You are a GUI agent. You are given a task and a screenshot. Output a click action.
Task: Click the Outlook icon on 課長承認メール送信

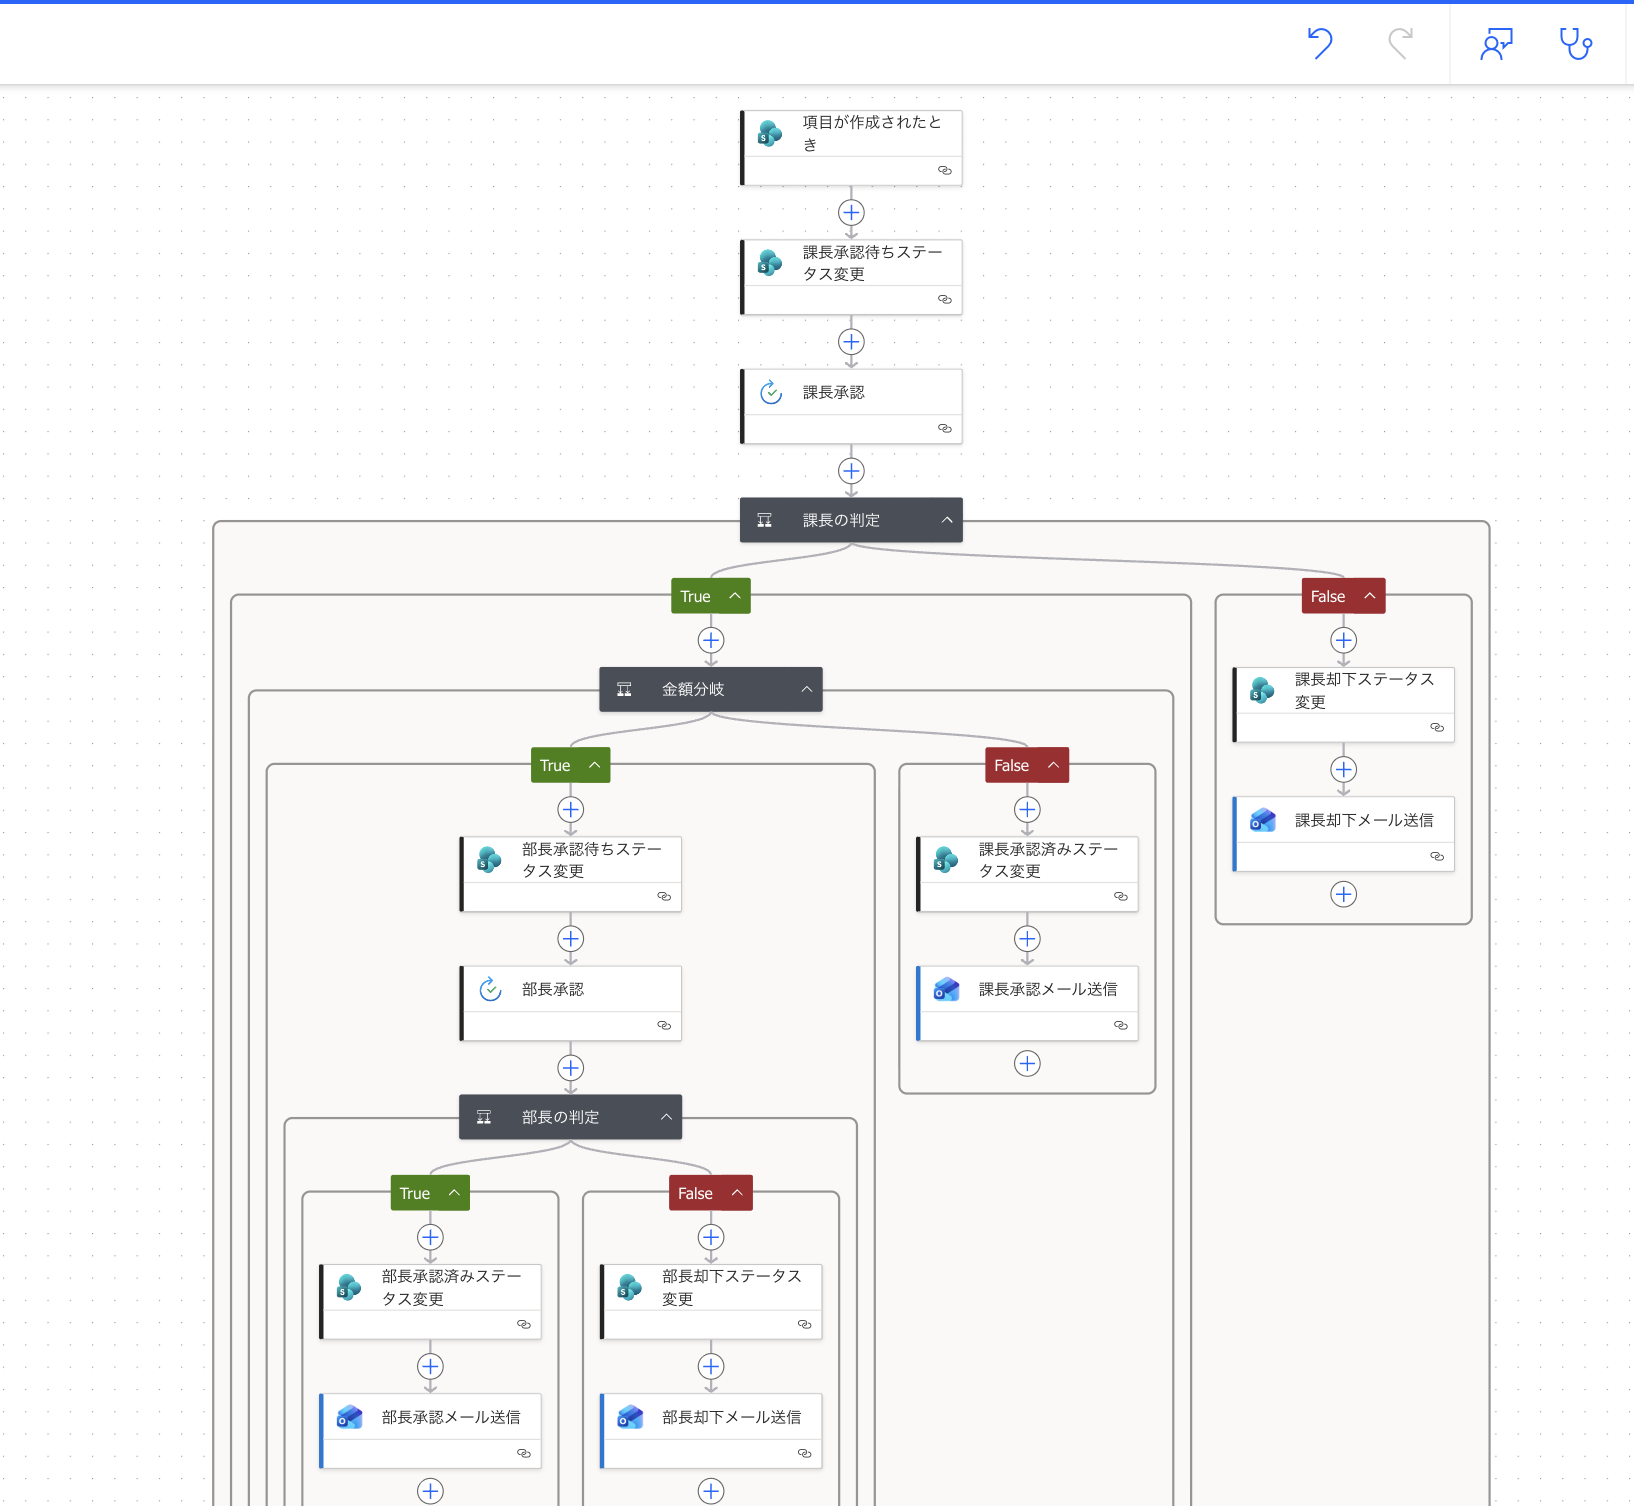point(946,989)
